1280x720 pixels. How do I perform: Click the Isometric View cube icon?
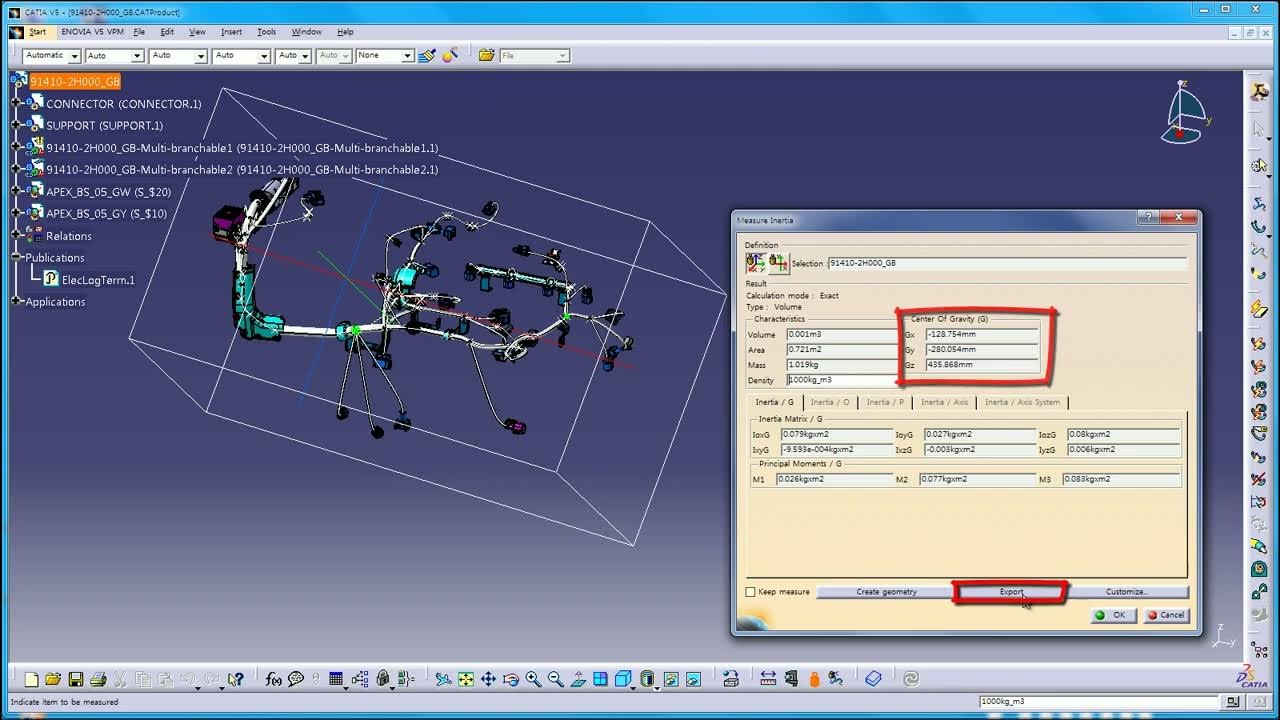pyautogui.click(x=622, y=679)
